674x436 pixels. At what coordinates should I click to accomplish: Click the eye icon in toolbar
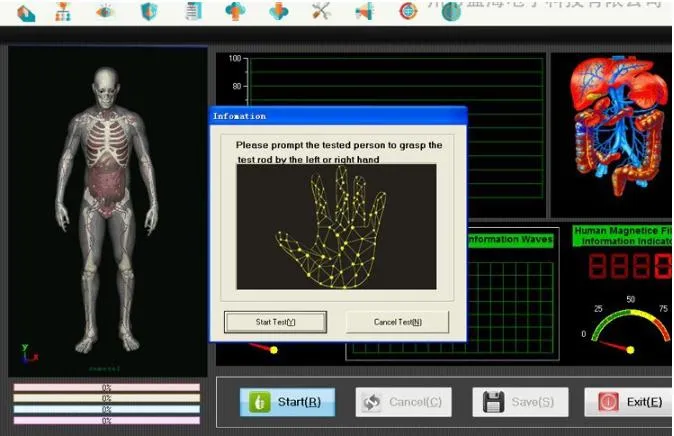point(105,12)
